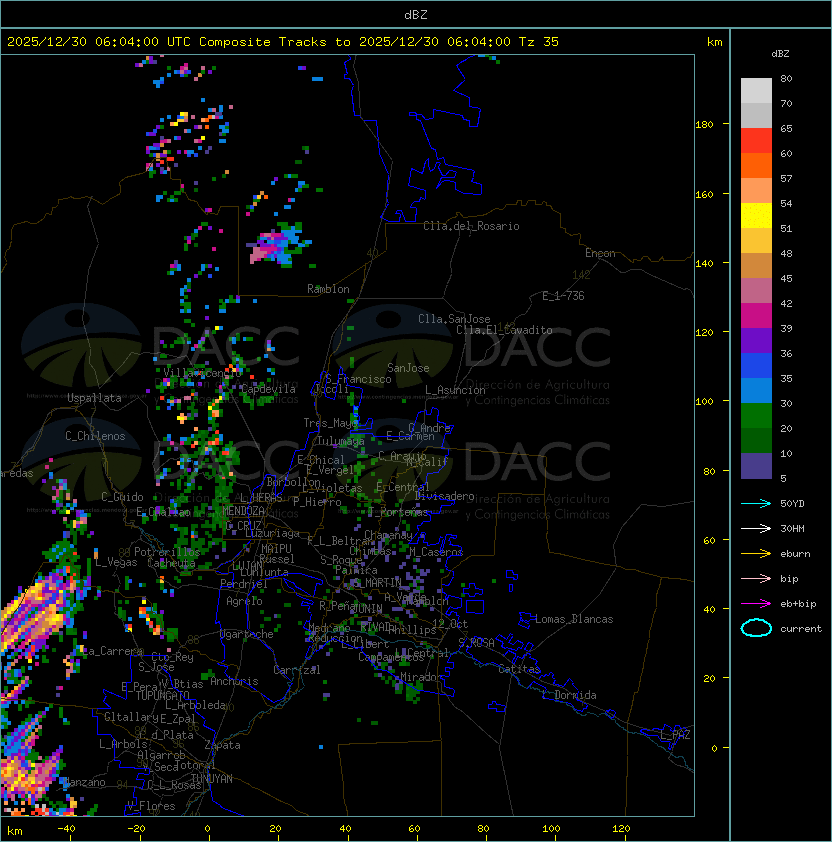Click the 'Carrizal' map label

tap(296, 670)
